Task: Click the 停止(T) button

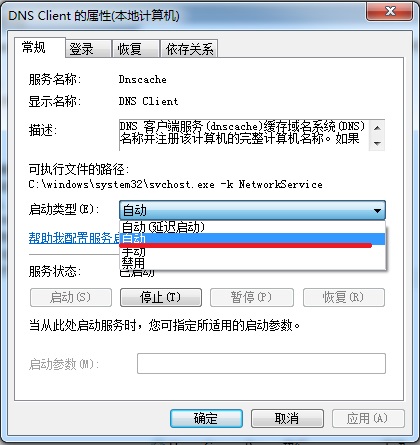Action: coord(161,297)
